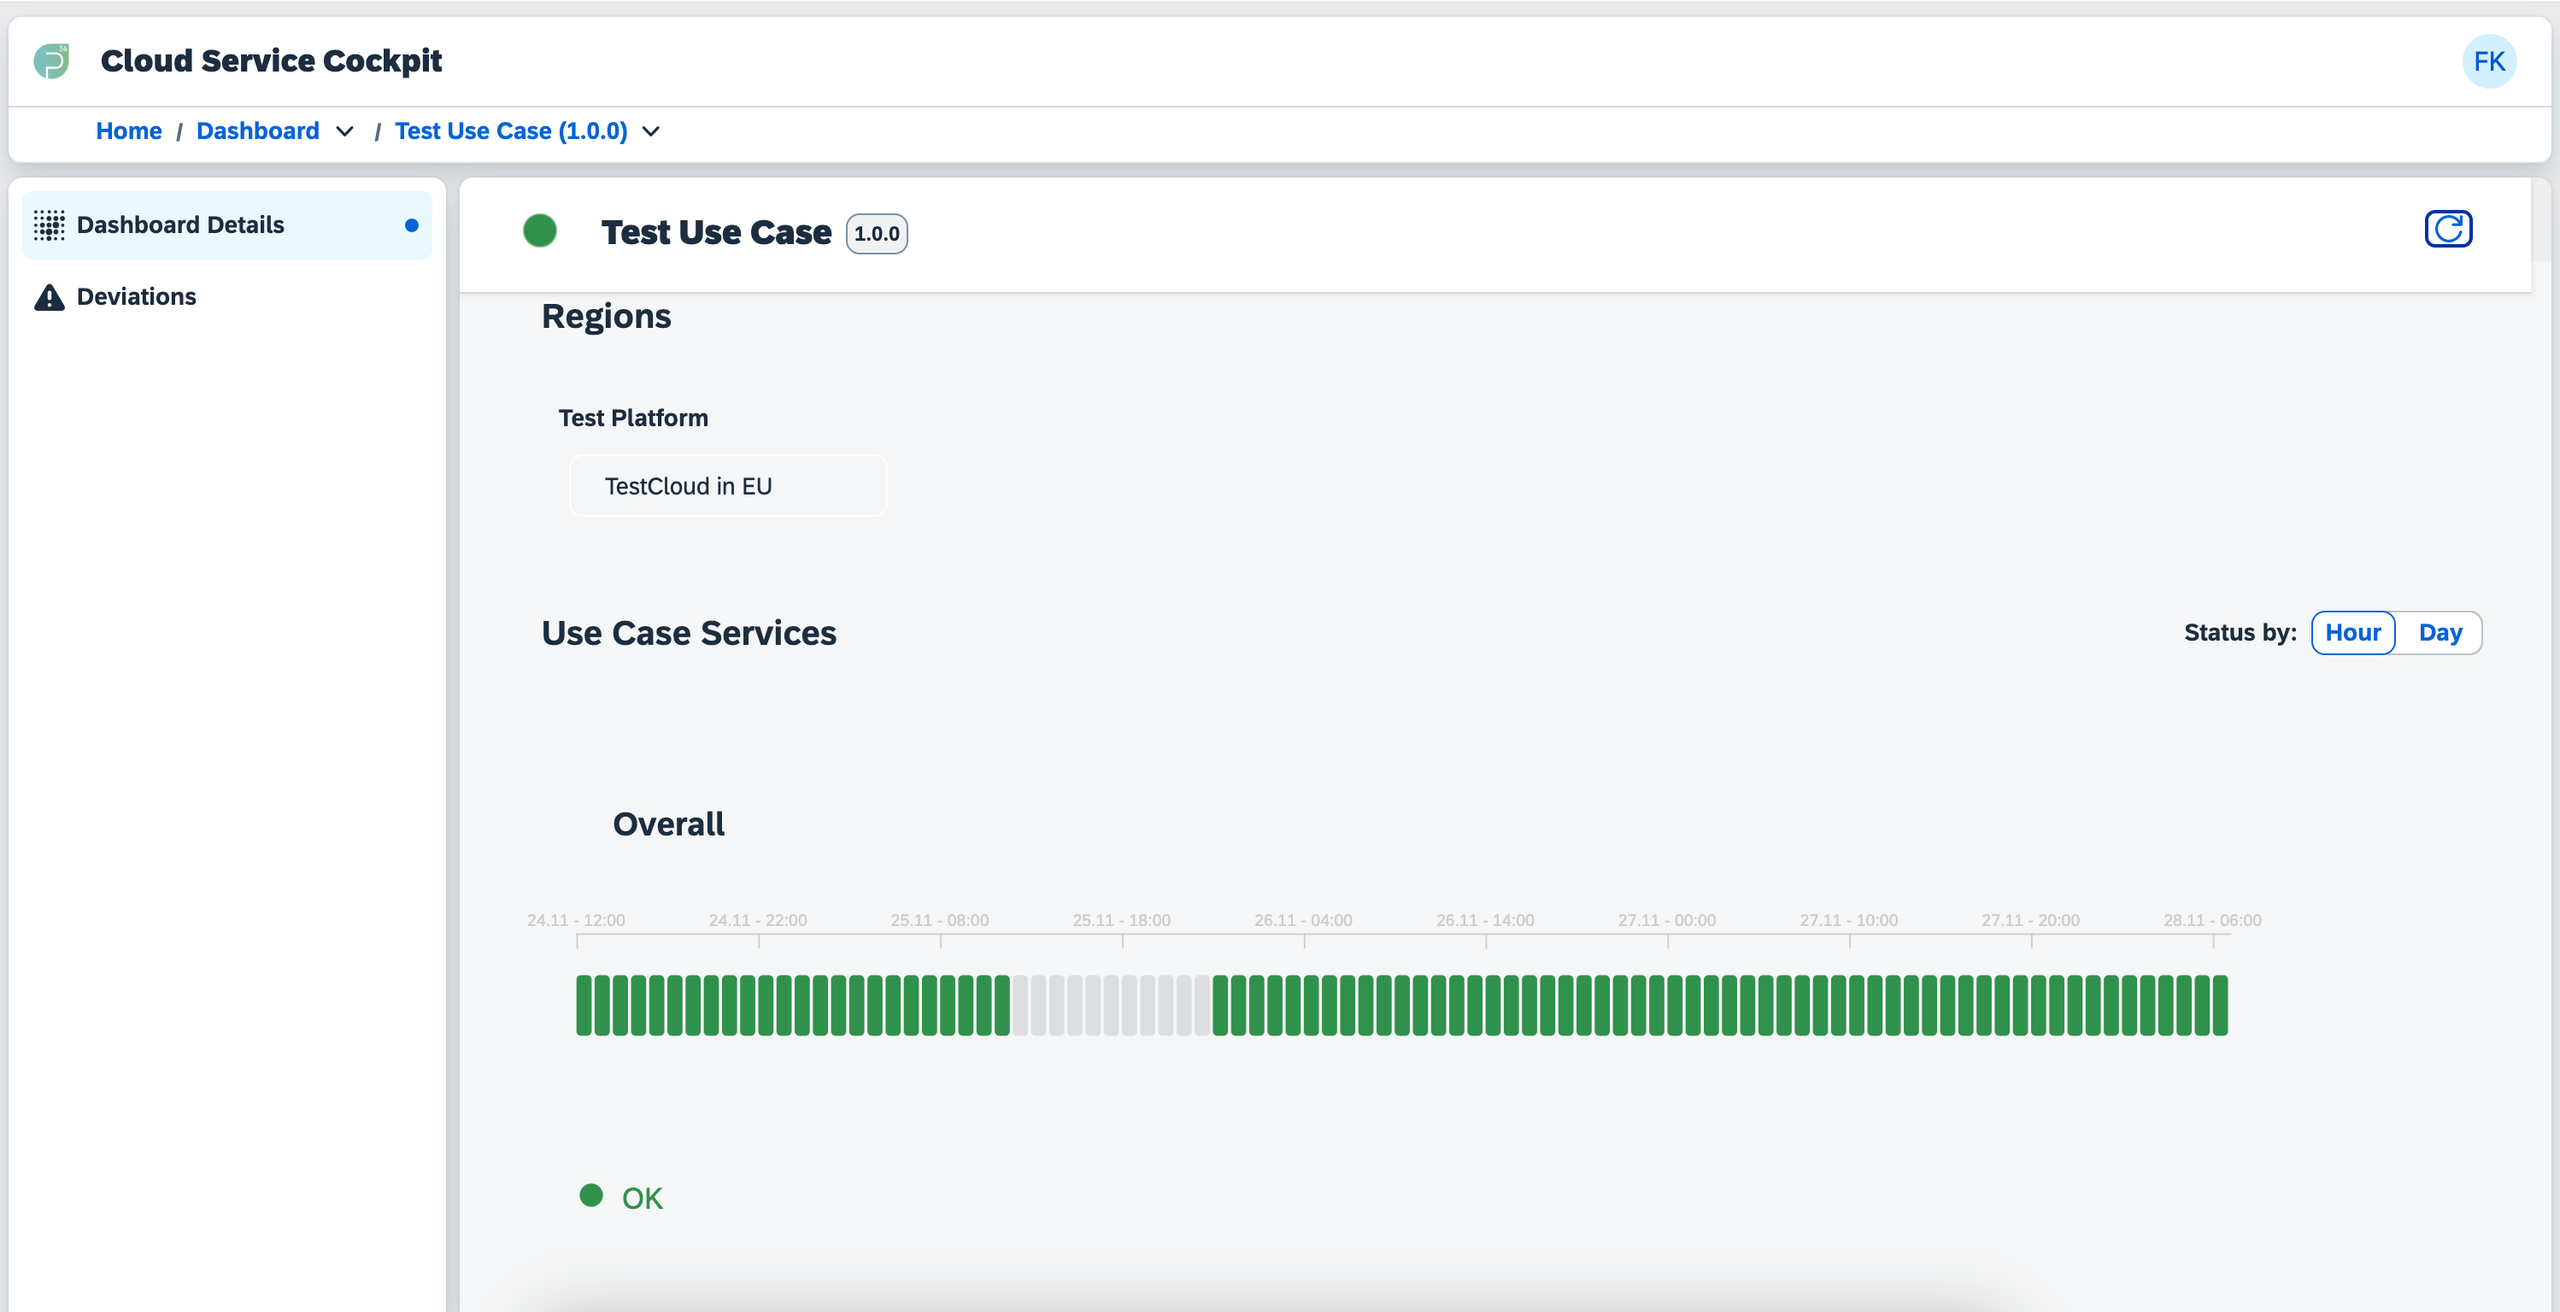Image resolution: width=2560 pixels, height=1312 pixels.
Task: Keep status view on Hour
Action: coord(2353,632)
